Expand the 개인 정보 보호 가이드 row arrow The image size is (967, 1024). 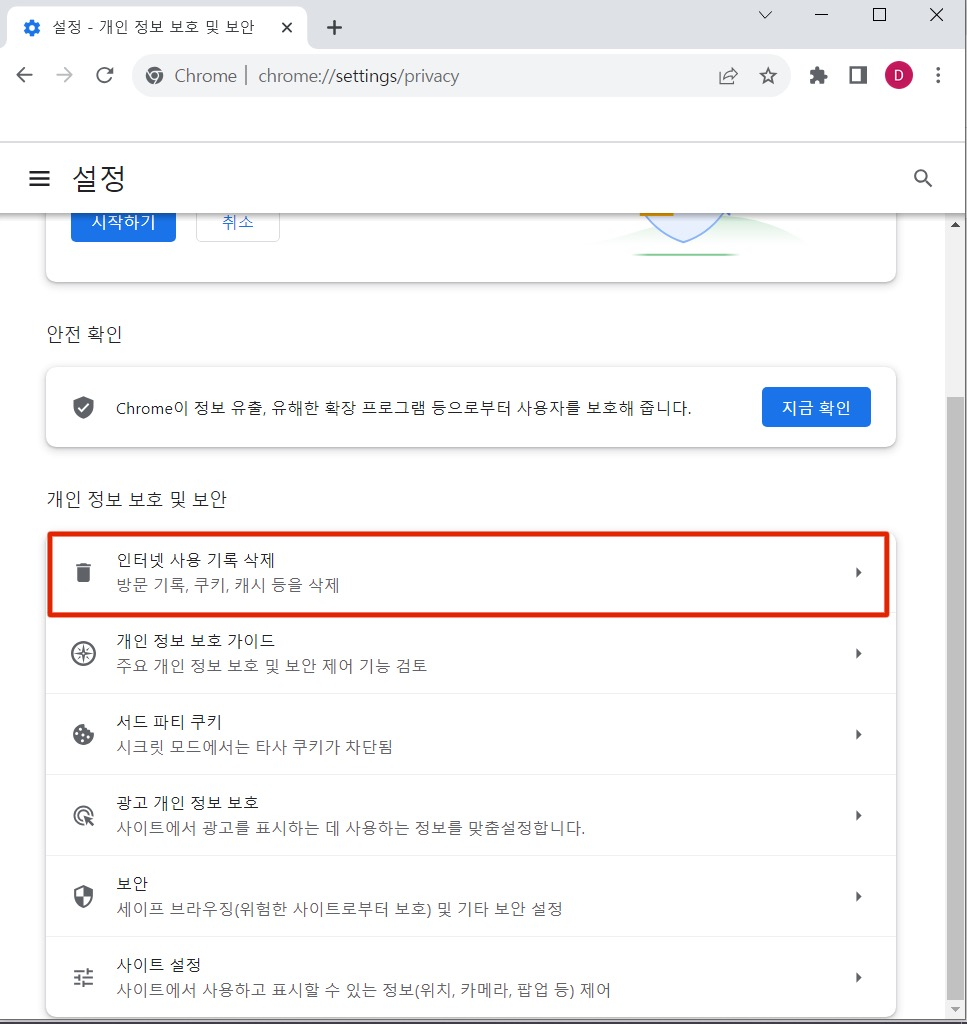[x=858, y=652]
